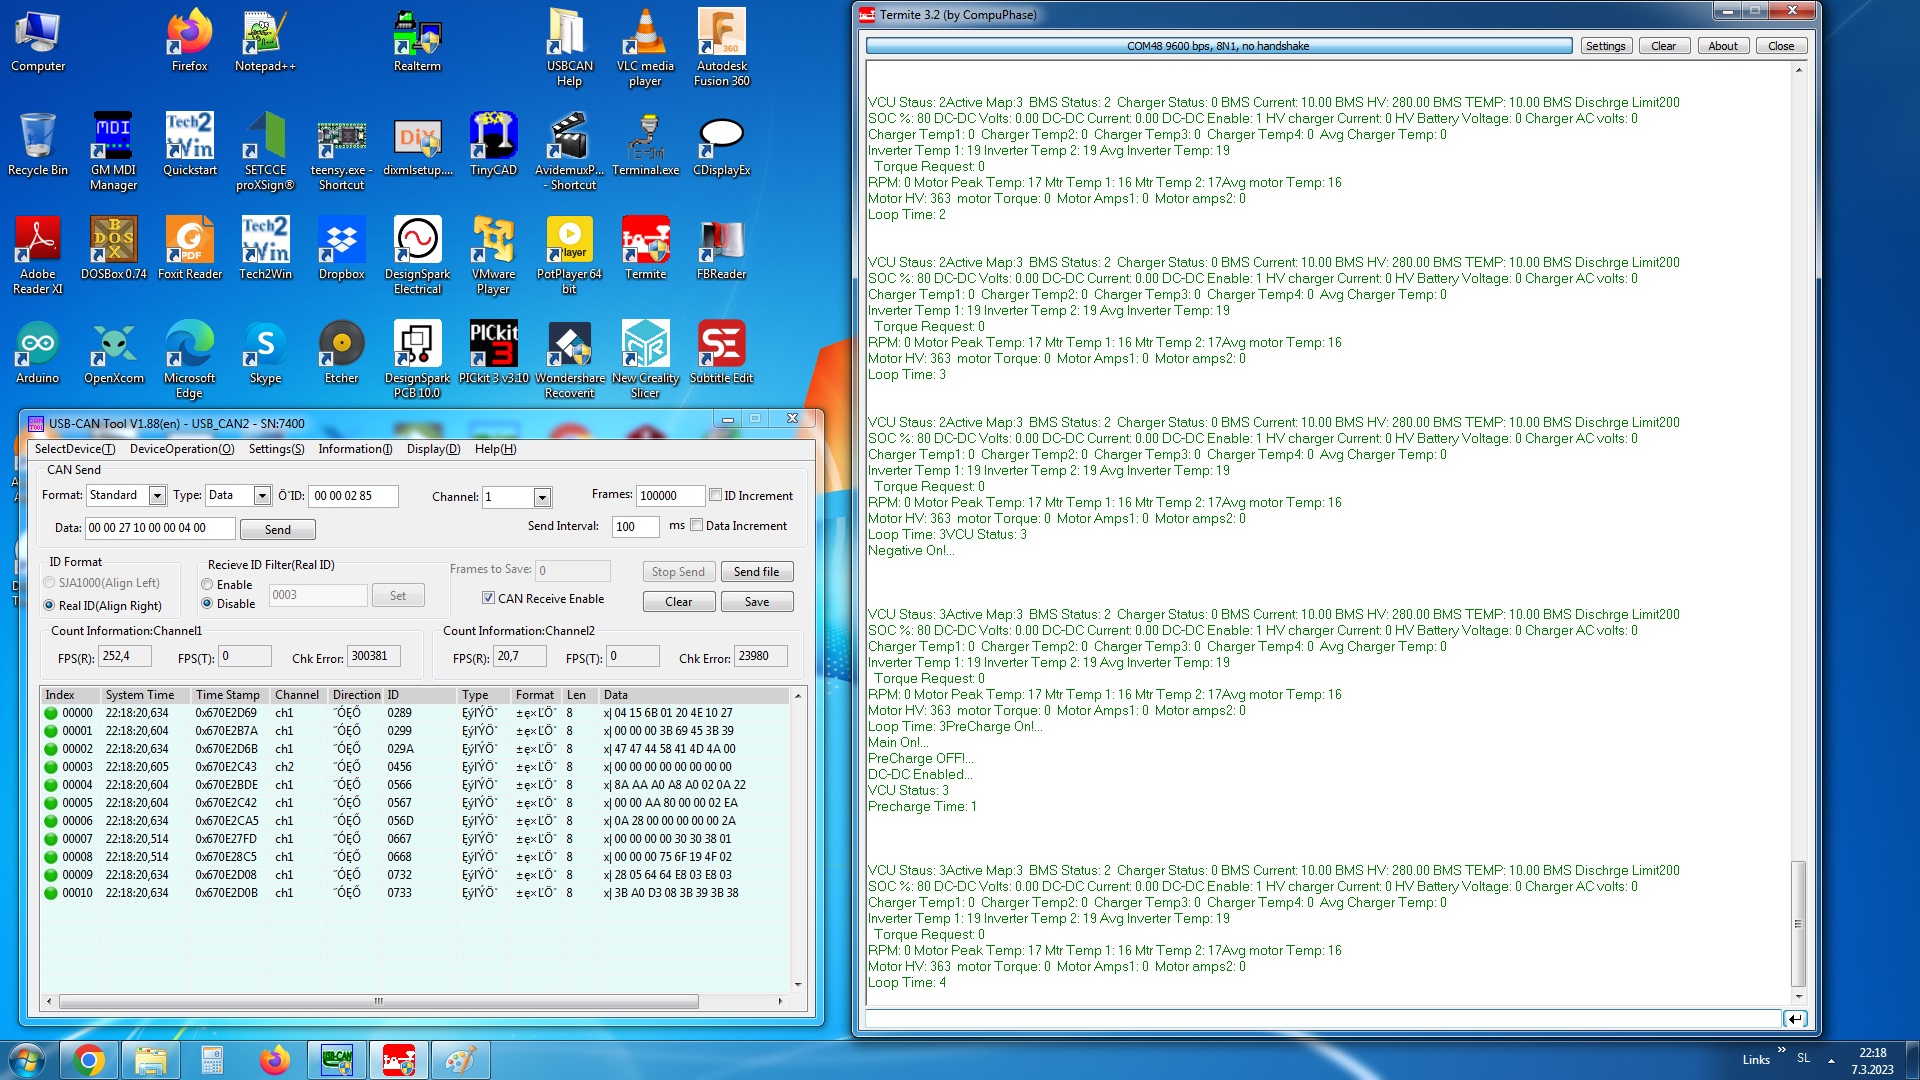Open the DeviceOperation menu

[182, 449]
